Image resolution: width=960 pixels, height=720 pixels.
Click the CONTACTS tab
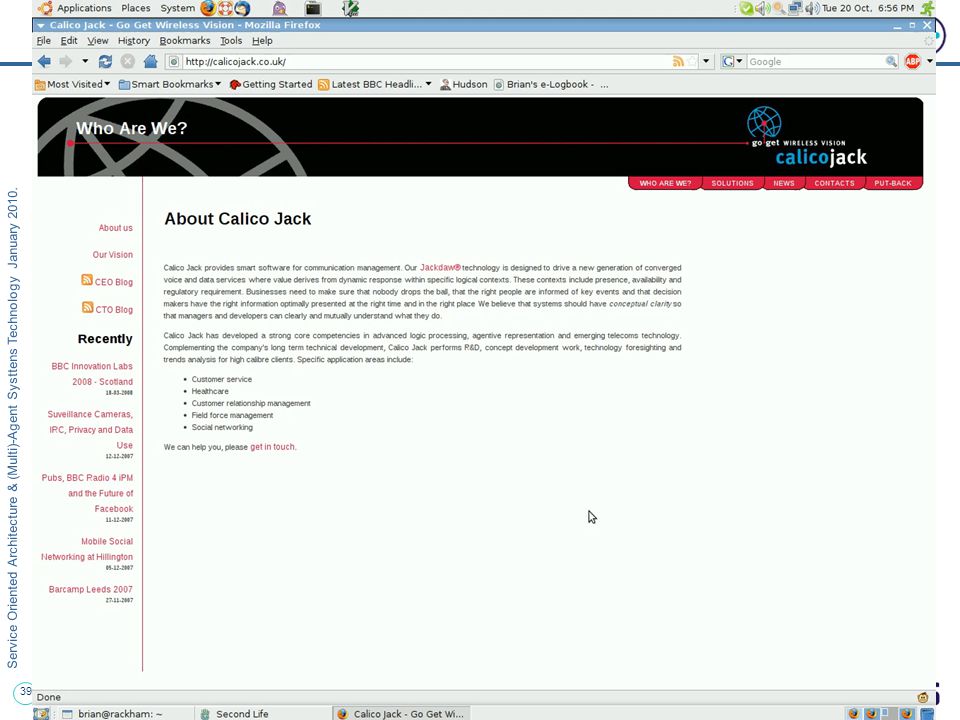pos(834,183)
